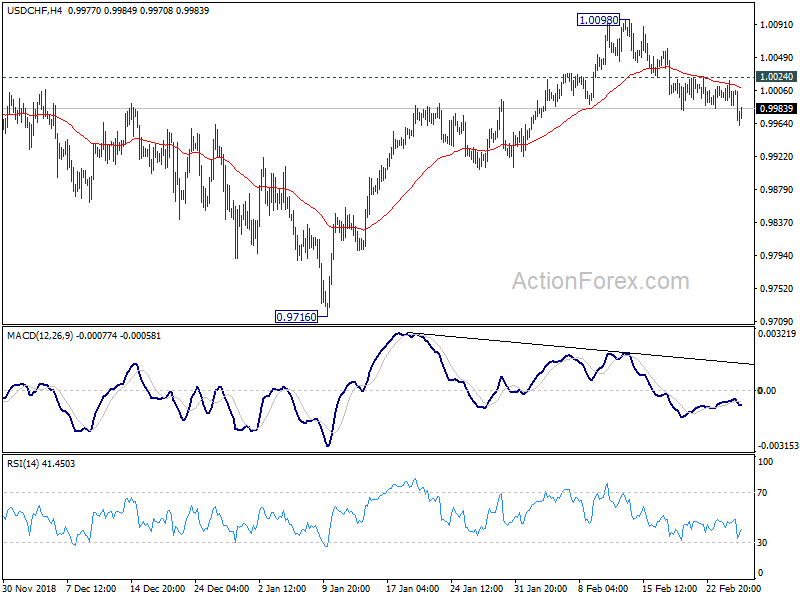Screen dimensions: 800x600
Task: Click the 30 Nov 2018 date label
Action: pos(29,588)
